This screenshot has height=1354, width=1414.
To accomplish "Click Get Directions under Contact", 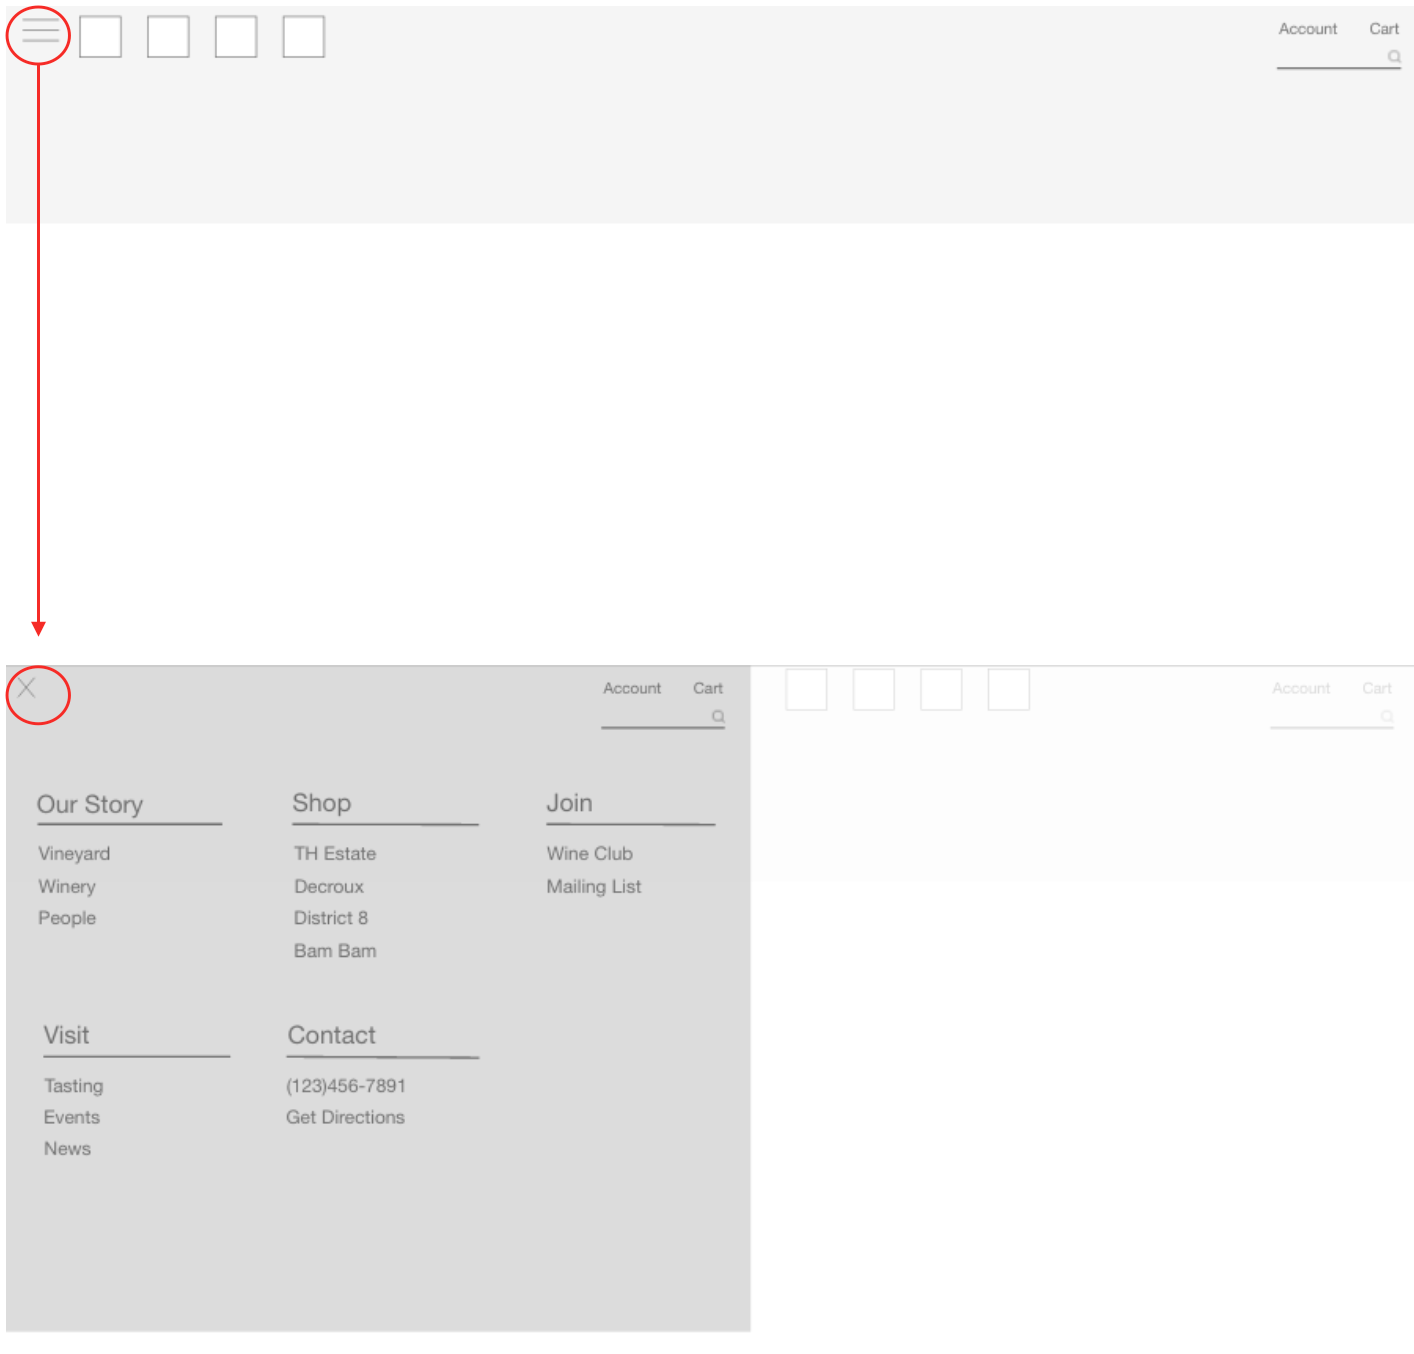I will point(345,1117).
